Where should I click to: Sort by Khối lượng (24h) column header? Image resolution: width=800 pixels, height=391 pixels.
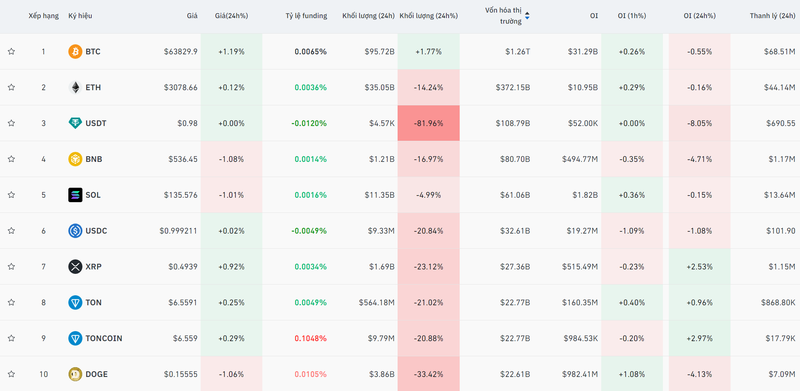pos(368,16)
